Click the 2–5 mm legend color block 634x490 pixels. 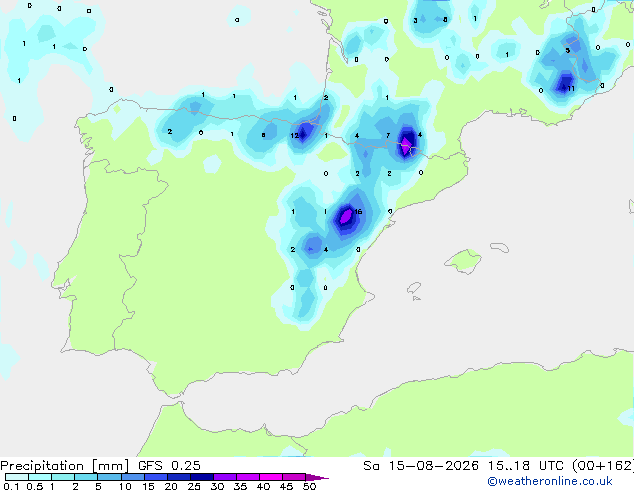point(86,477)
